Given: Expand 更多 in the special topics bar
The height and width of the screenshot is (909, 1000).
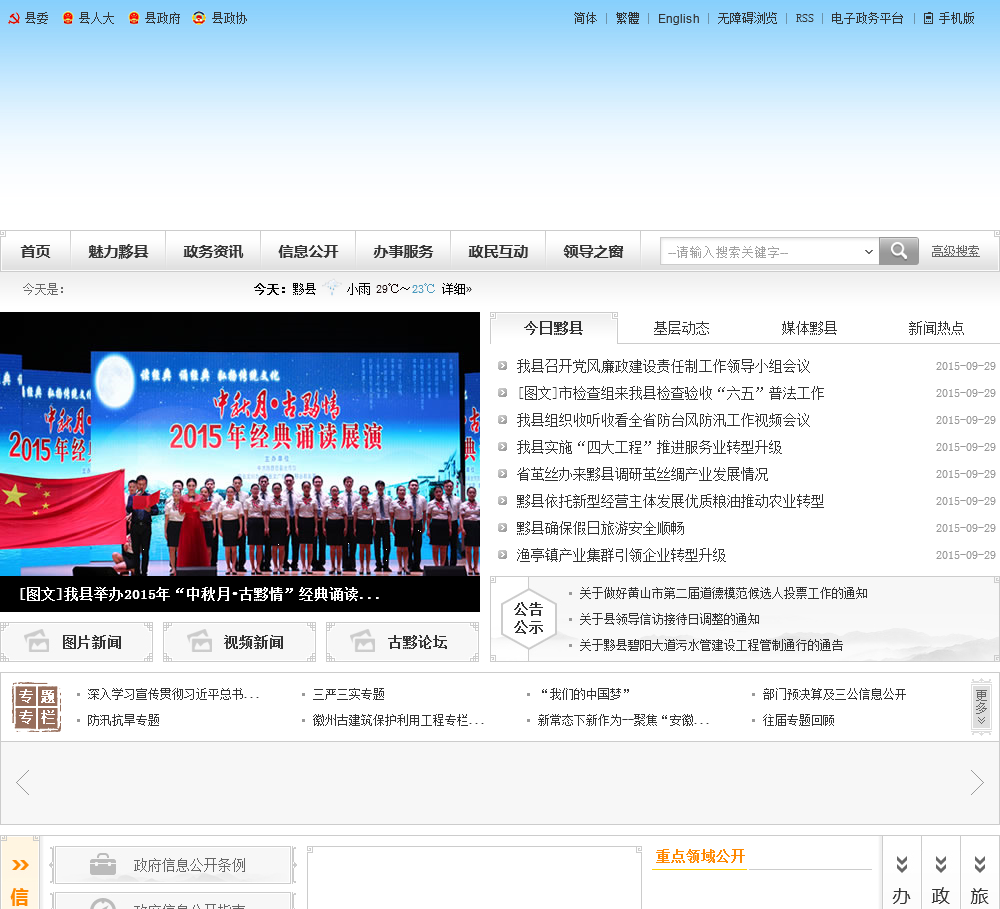Looking at the screenshot, I should tap(981, 706).
